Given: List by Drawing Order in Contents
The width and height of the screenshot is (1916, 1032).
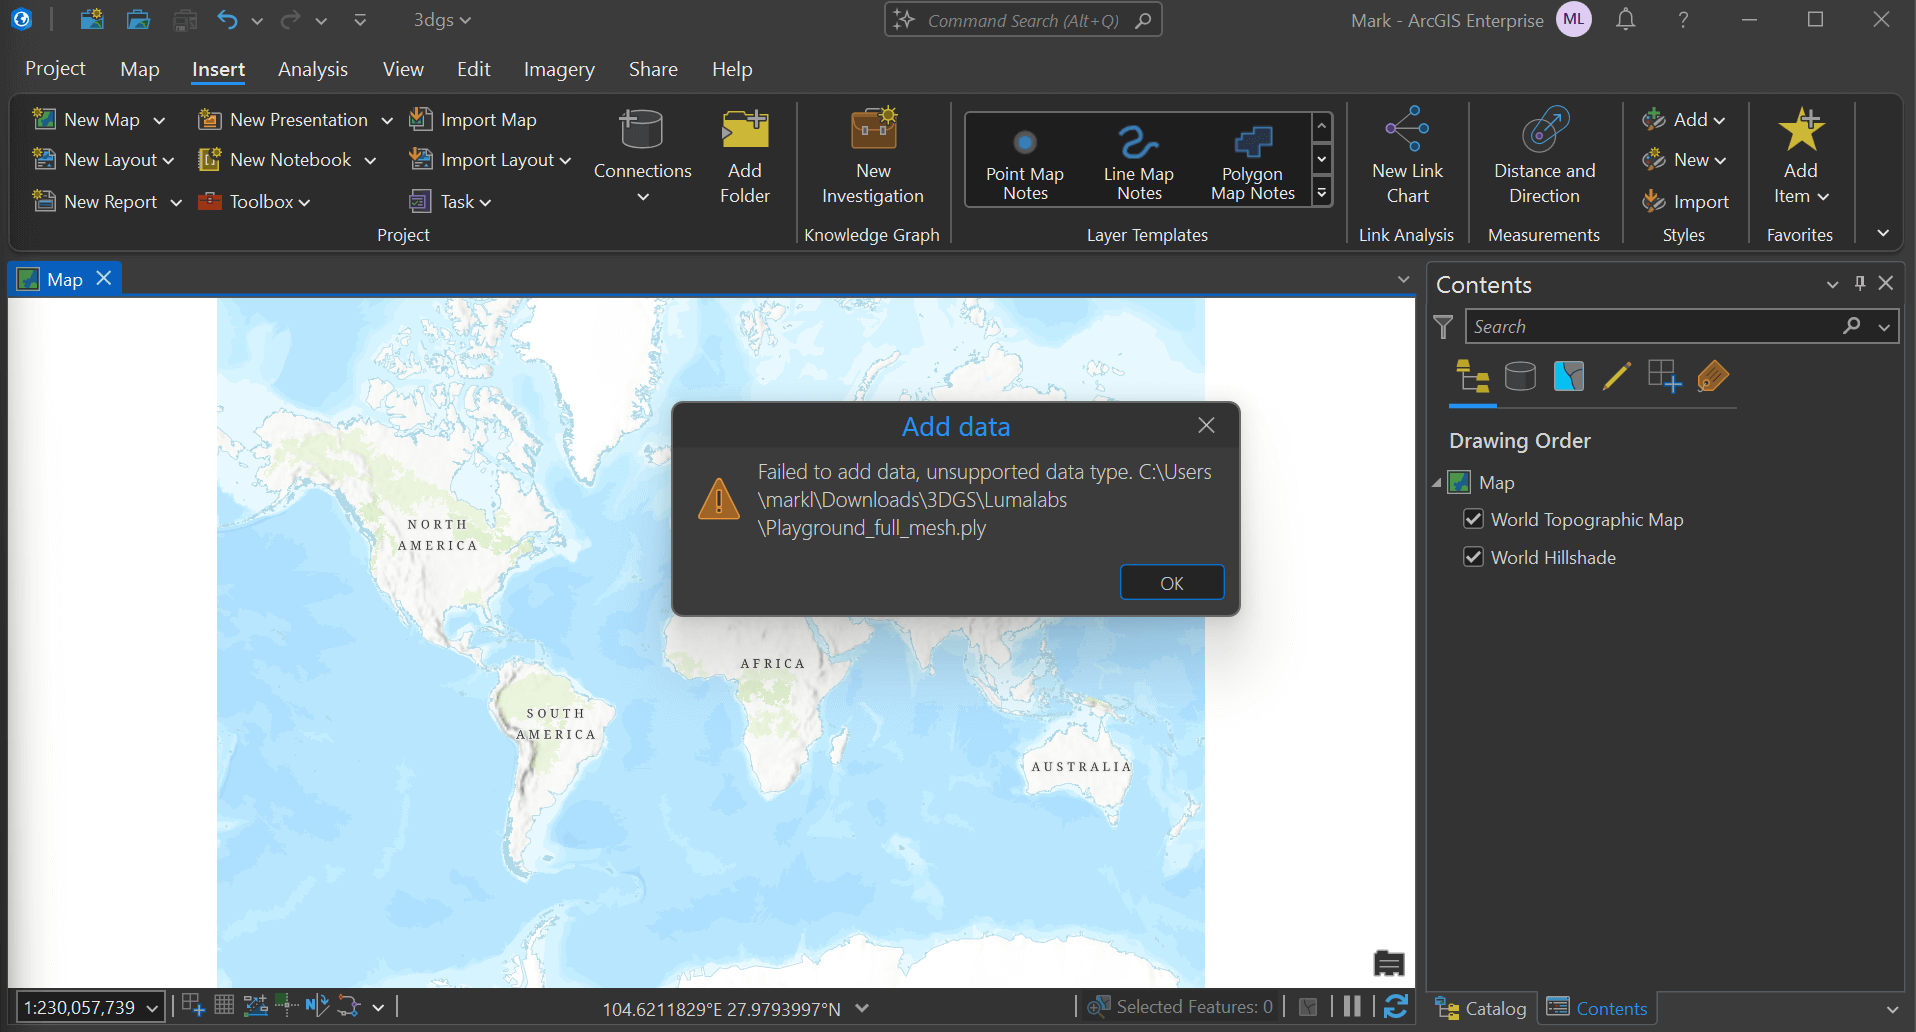Looking at the screenshot, I should (1473, 377).
